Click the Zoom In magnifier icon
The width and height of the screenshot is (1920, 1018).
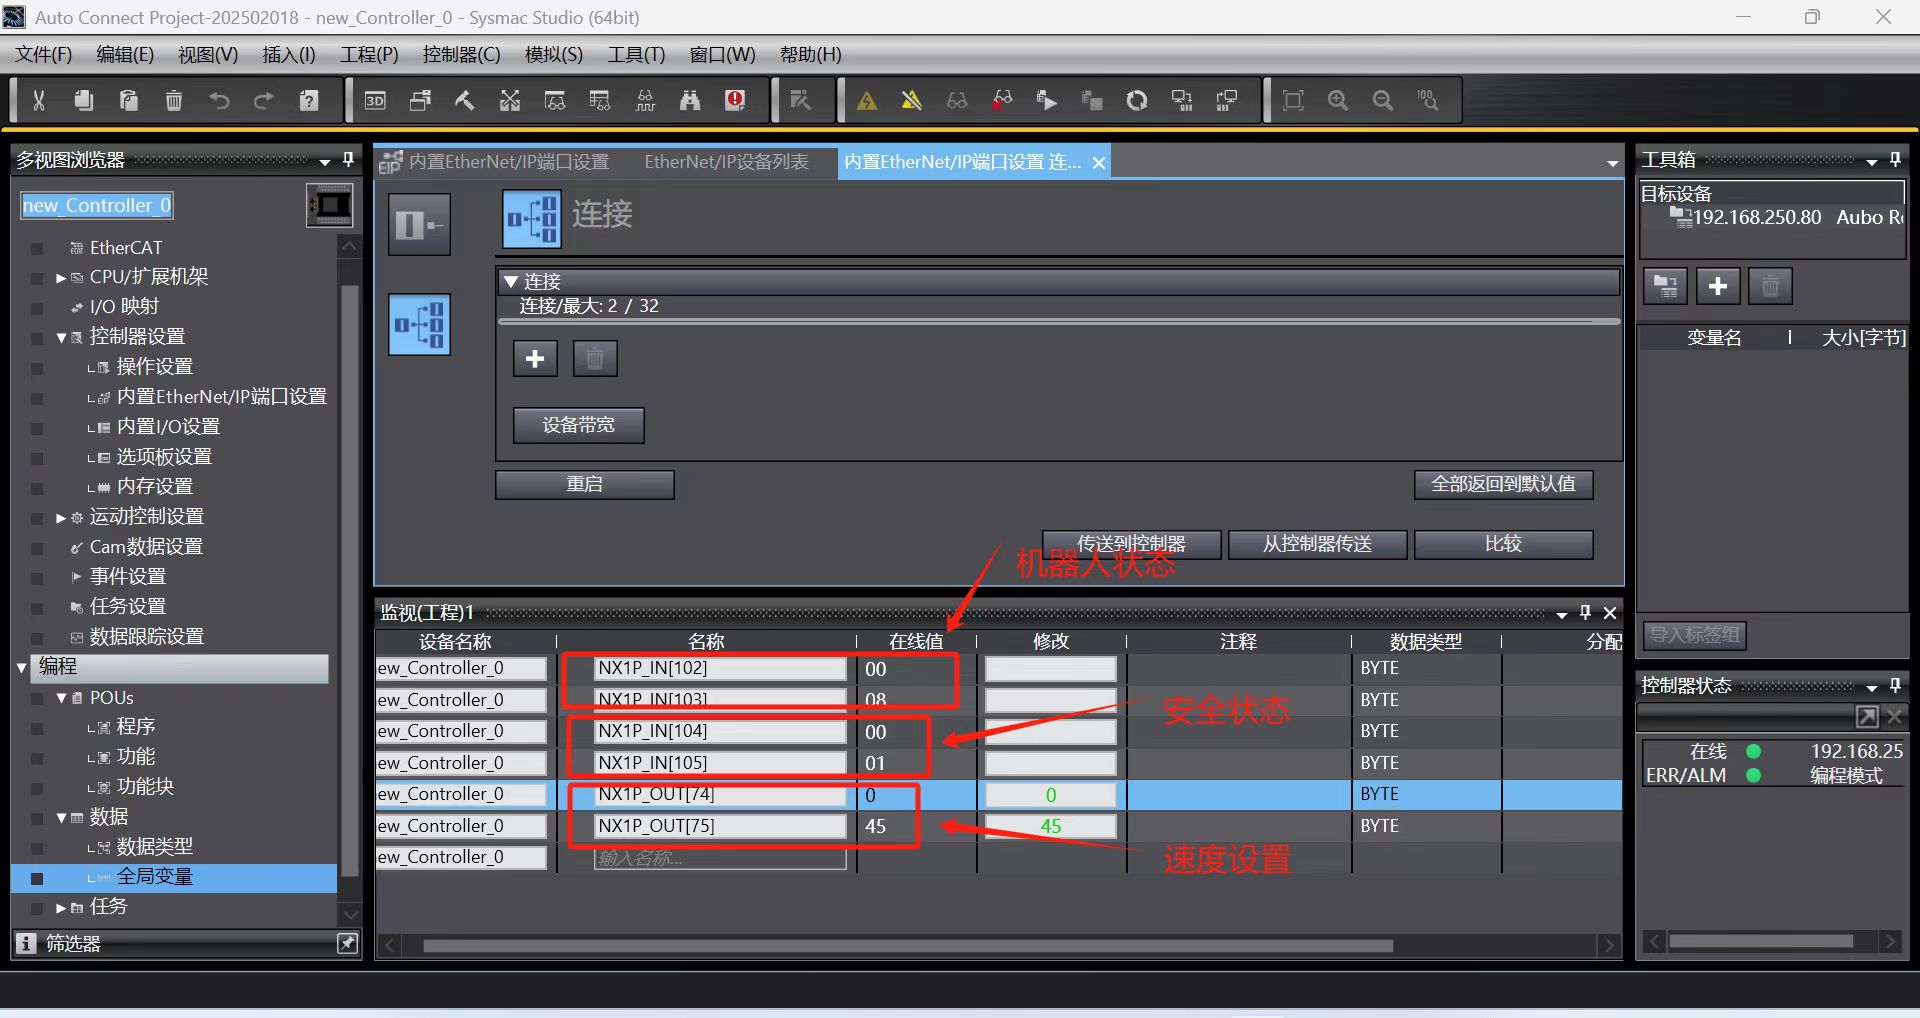point(1338,100)
